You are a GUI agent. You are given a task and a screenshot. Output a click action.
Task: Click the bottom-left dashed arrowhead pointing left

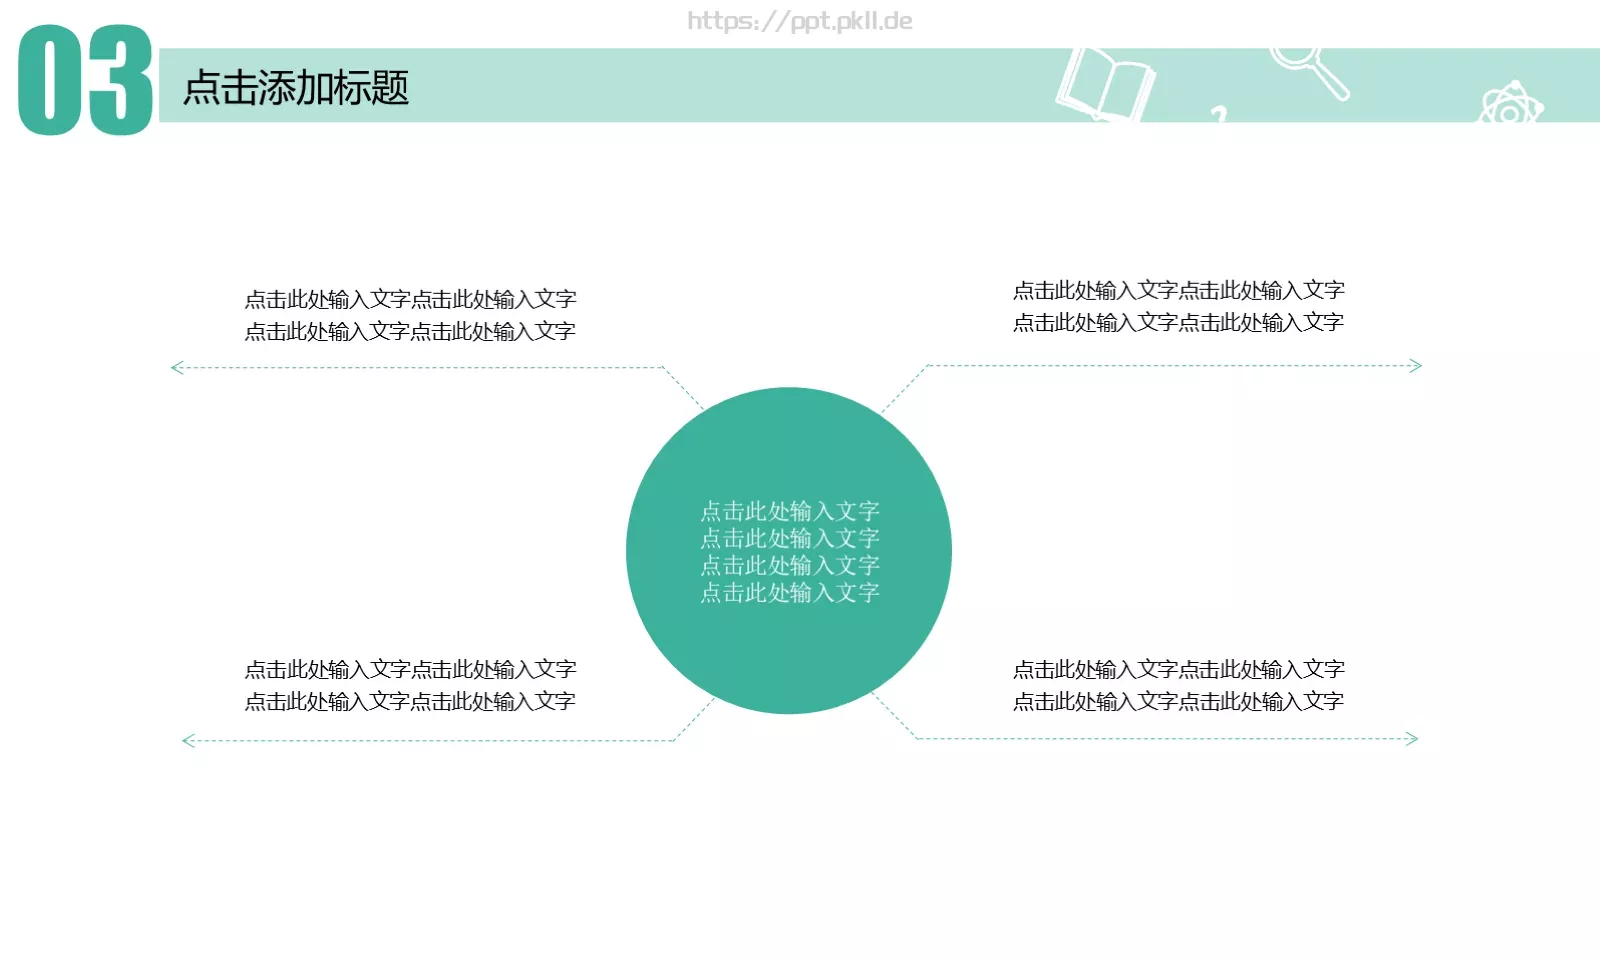pos(184,740)
